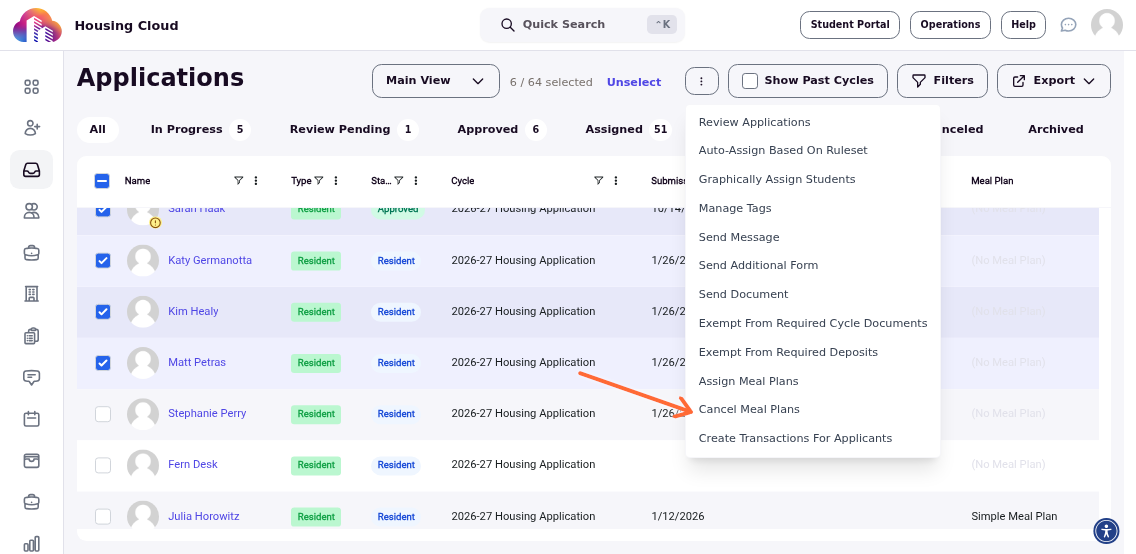Select Cancel Meal Plans

749,410
